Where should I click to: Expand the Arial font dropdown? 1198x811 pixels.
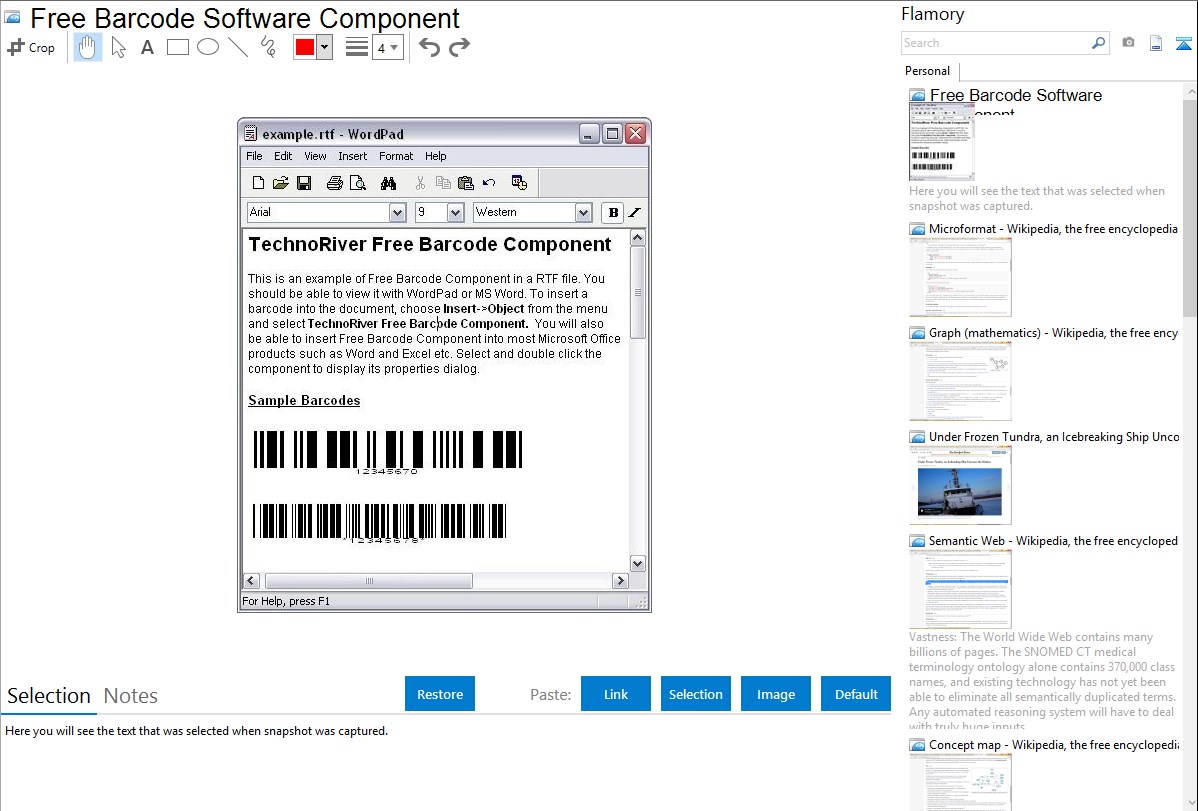pos(397,212)
